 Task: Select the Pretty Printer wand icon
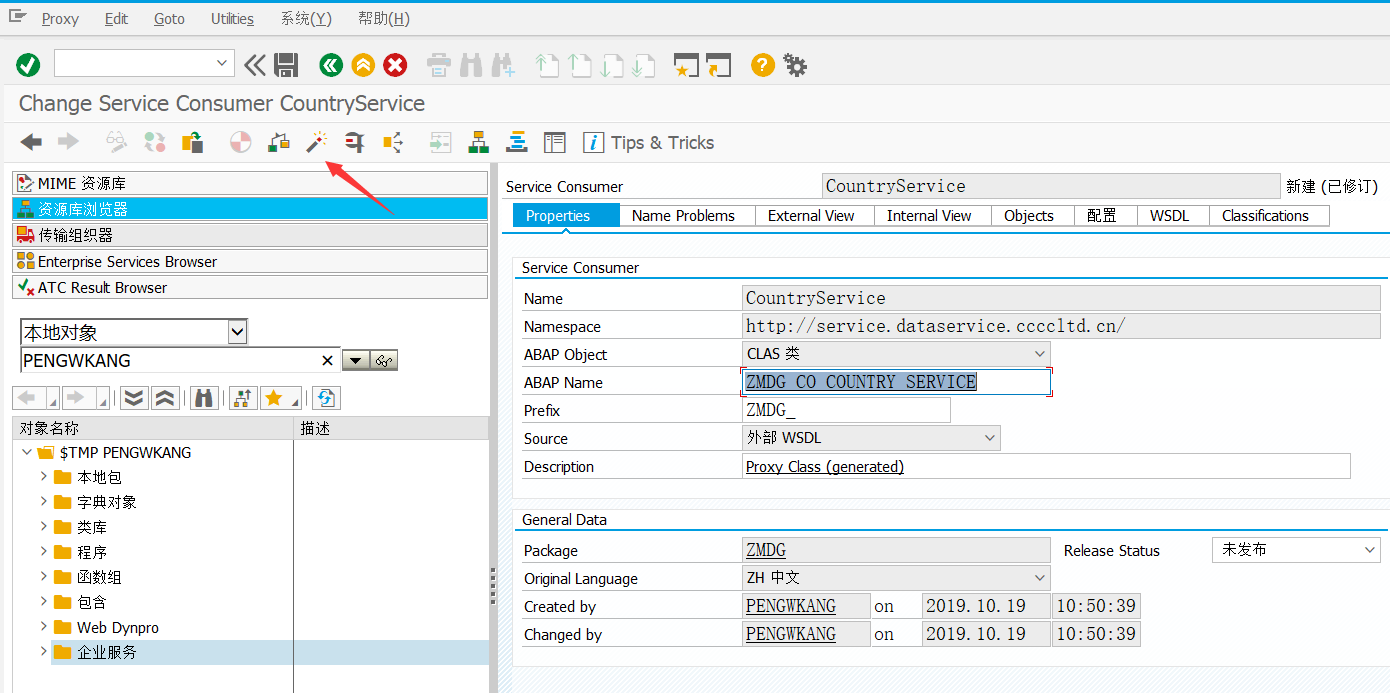pyautogui.click(x=316, y=142)
